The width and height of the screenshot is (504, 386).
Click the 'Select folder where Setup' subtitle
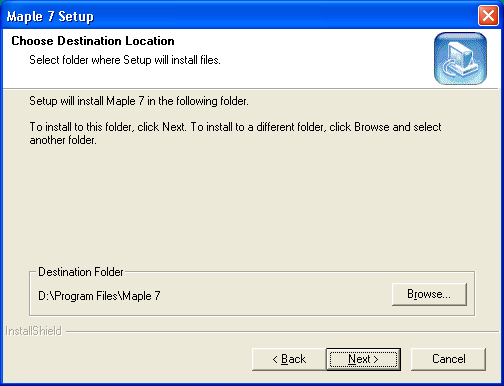click(x=125, y=60)
